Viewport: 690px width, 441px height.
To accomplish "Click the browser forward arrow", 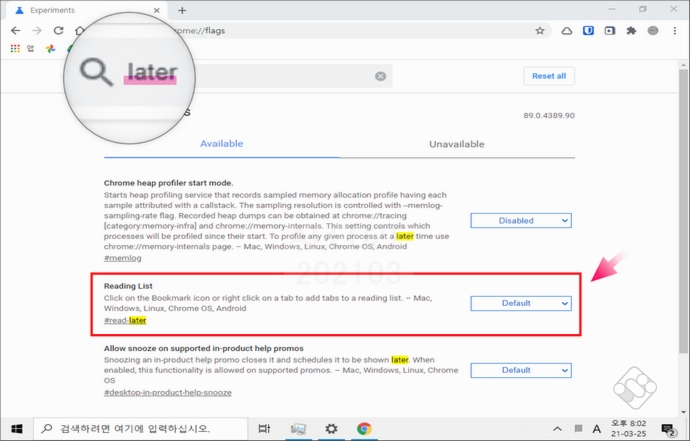I will [x=37, y=30].
